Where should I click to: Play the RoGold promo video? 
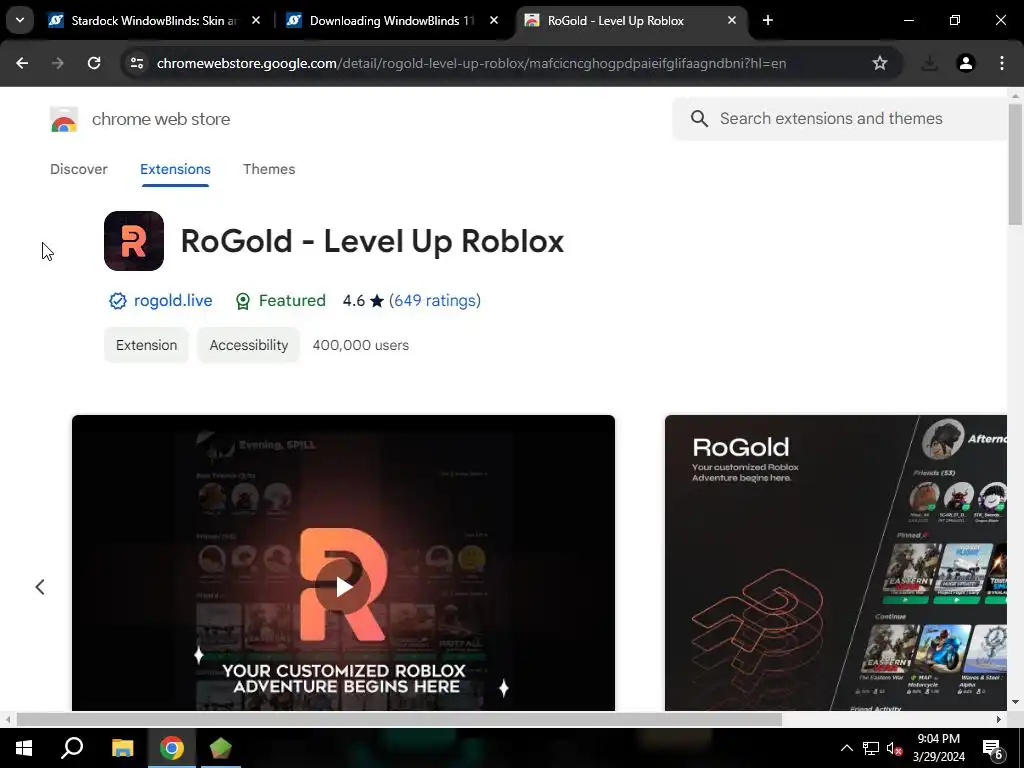344,586
